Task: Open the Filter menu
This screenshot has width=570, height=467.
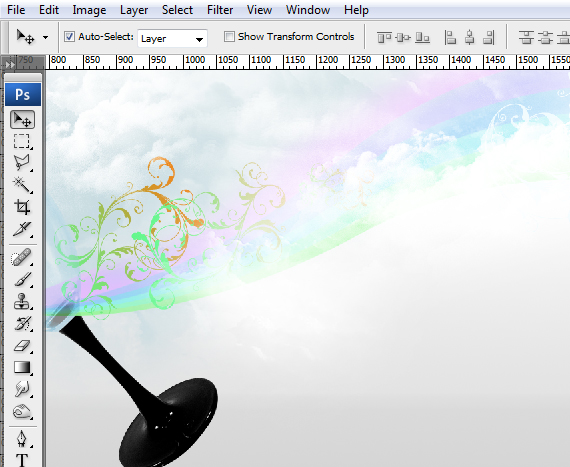Action: (x=220, y=10)
